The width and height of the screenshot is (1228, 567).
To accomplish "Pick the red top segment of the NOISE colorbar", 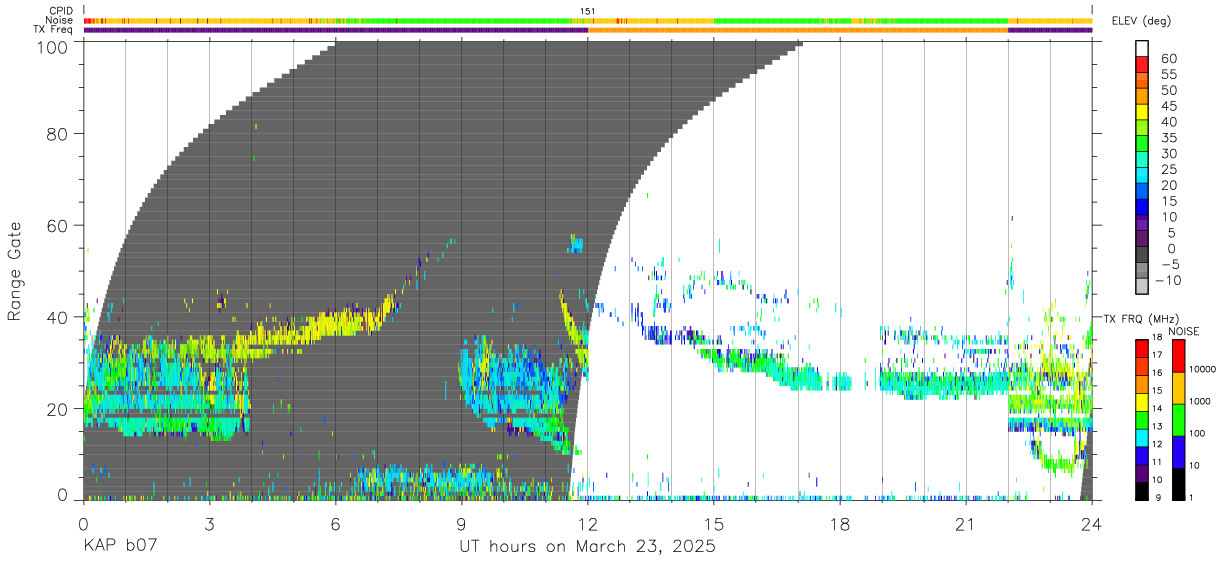I will 1178,356.
